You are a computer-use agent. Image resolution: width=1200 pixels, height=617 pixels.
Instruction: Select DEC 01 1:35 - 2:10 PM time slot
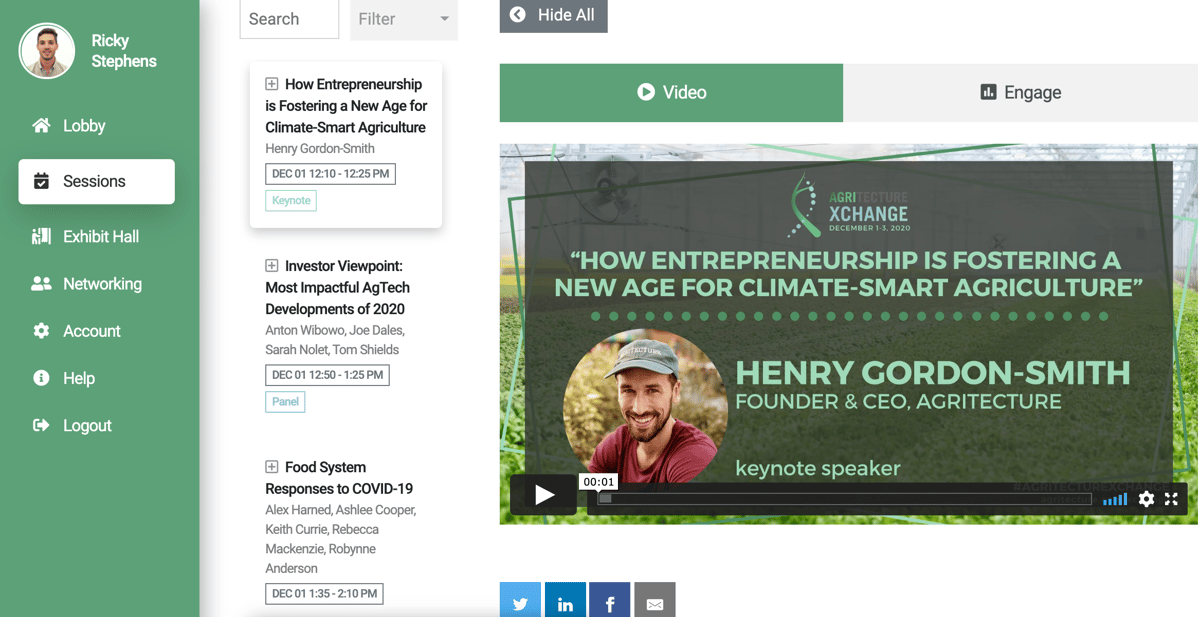click(x=324, y=594)
